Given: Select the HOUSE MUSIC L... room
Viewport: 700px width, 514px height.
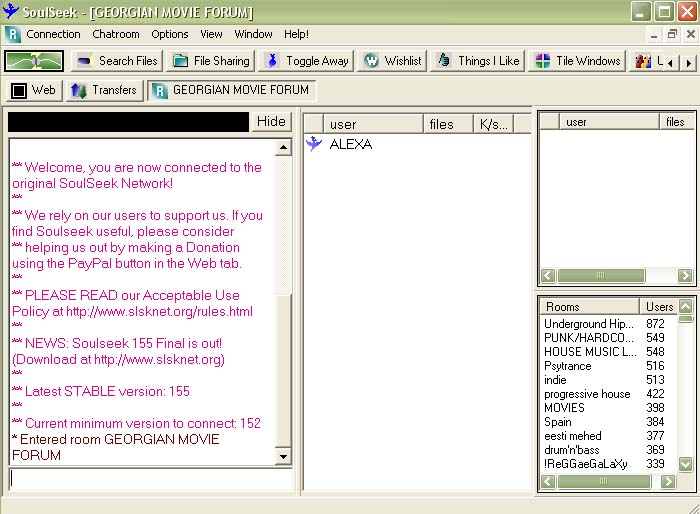Looking at the screenshot, I should (590, 352).
